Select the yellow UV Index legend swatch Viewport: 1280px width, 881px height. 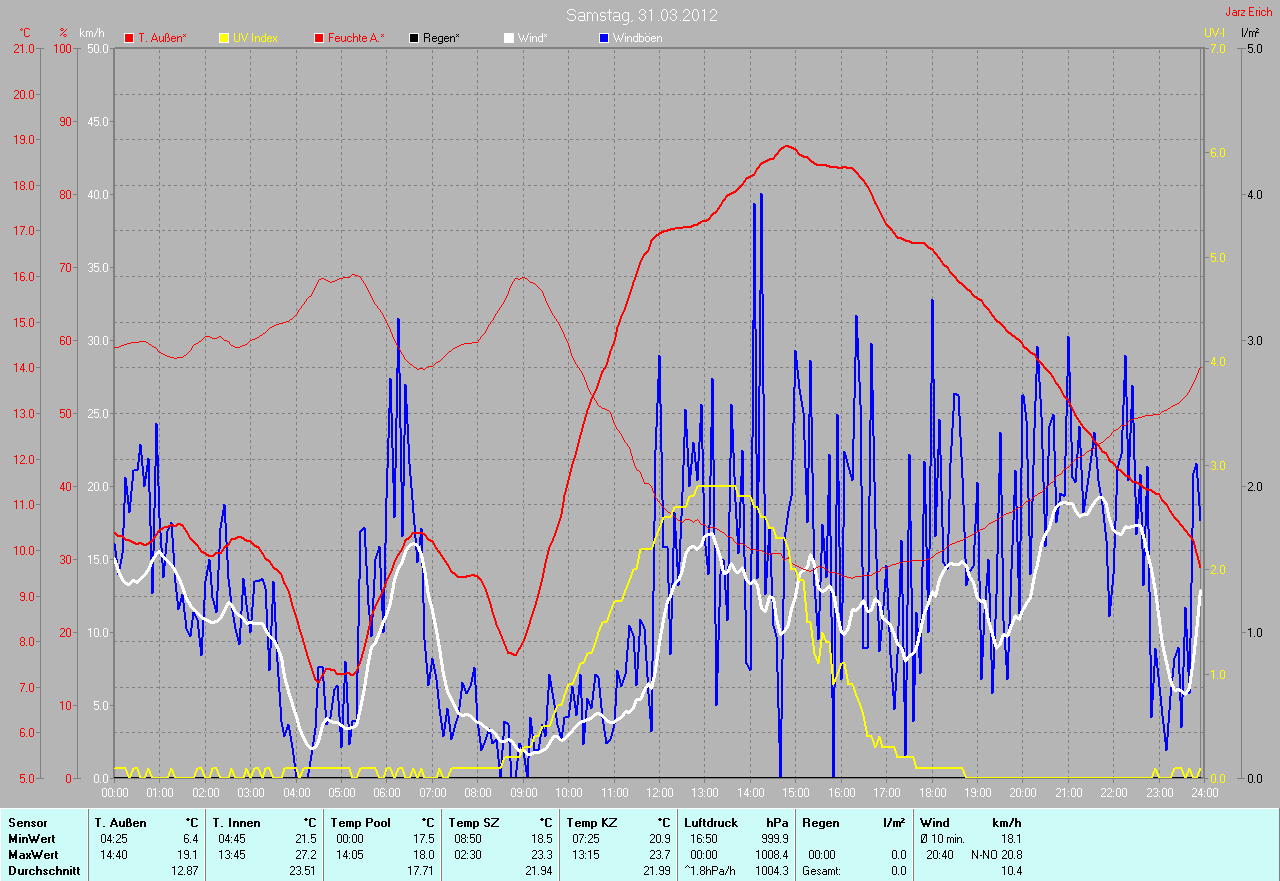click(224, 38)
